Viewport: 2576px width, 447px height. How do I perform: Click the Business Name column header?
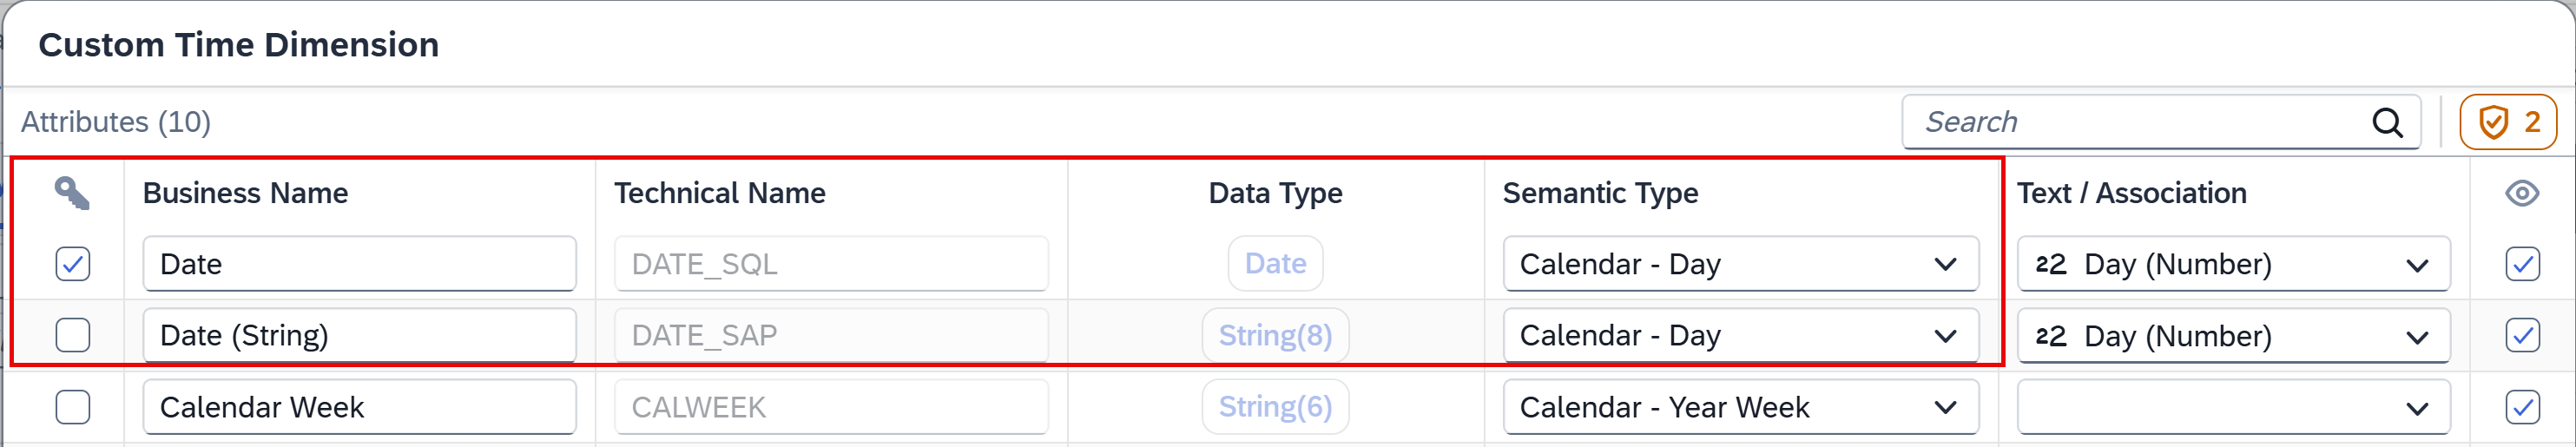coord(245,193)
